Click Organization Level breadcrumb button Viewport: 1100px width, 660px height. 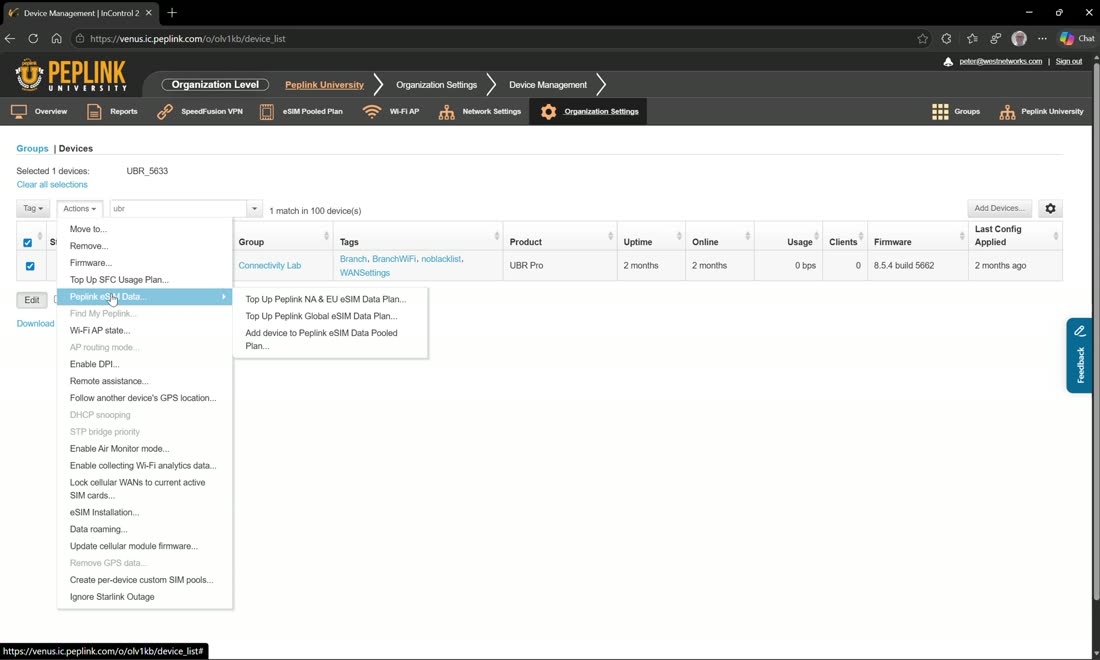215,85
